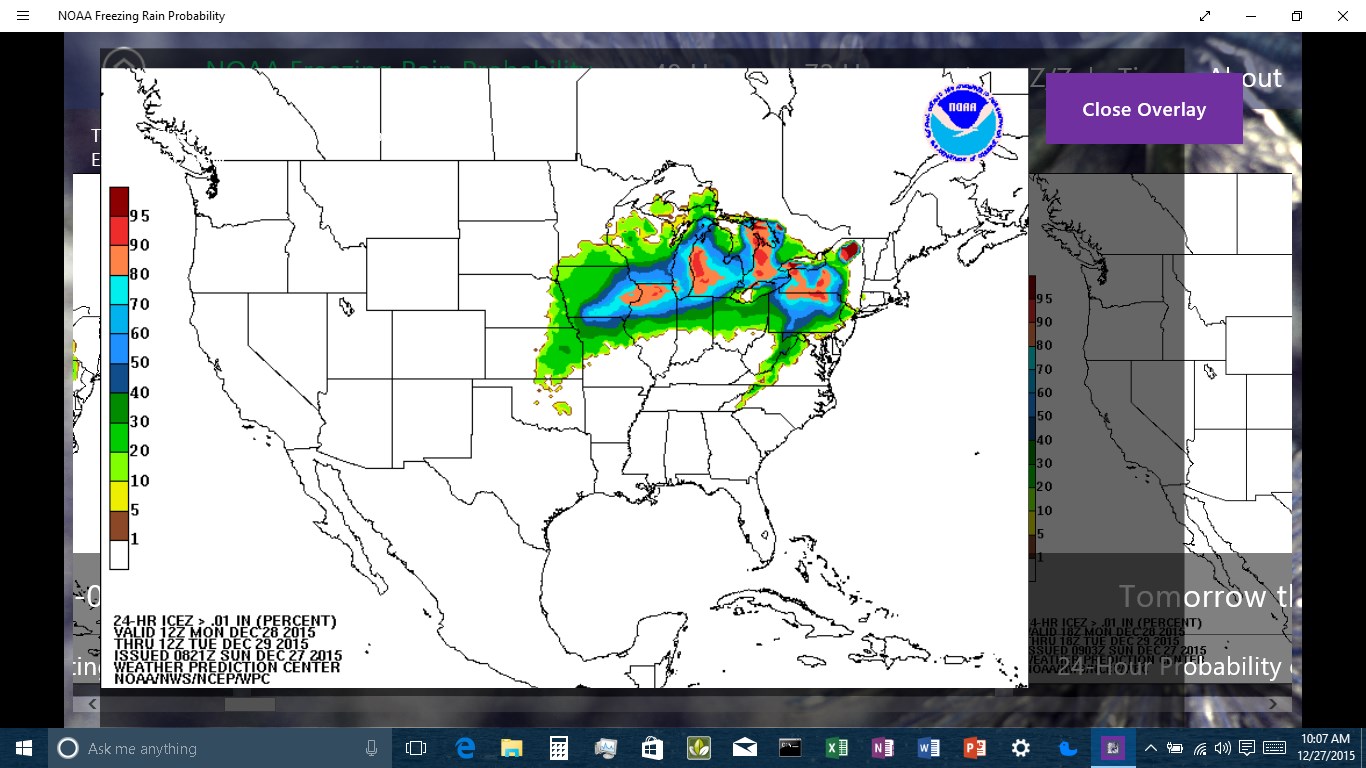
Task: Open Settings gear on the taskbar
Action: pyautogui.click(x=1020, y=748)
